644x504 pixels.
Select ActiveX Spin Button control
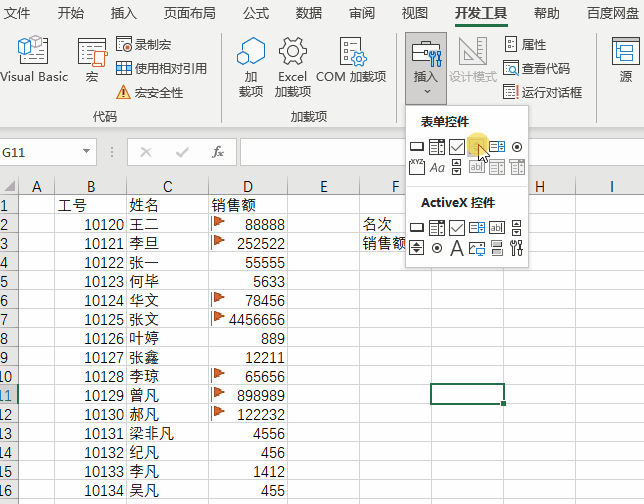tap(417, 248)
